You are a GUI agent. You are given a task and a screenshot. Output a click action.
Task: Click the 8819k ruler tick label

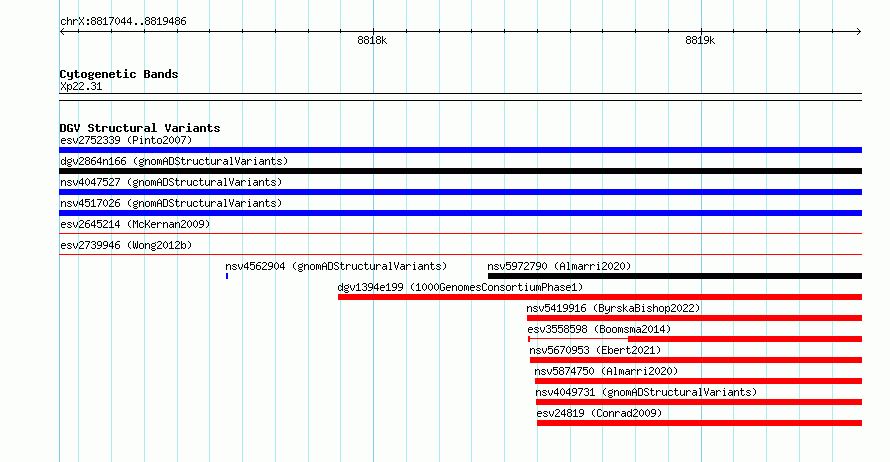(x=700, y=40)
